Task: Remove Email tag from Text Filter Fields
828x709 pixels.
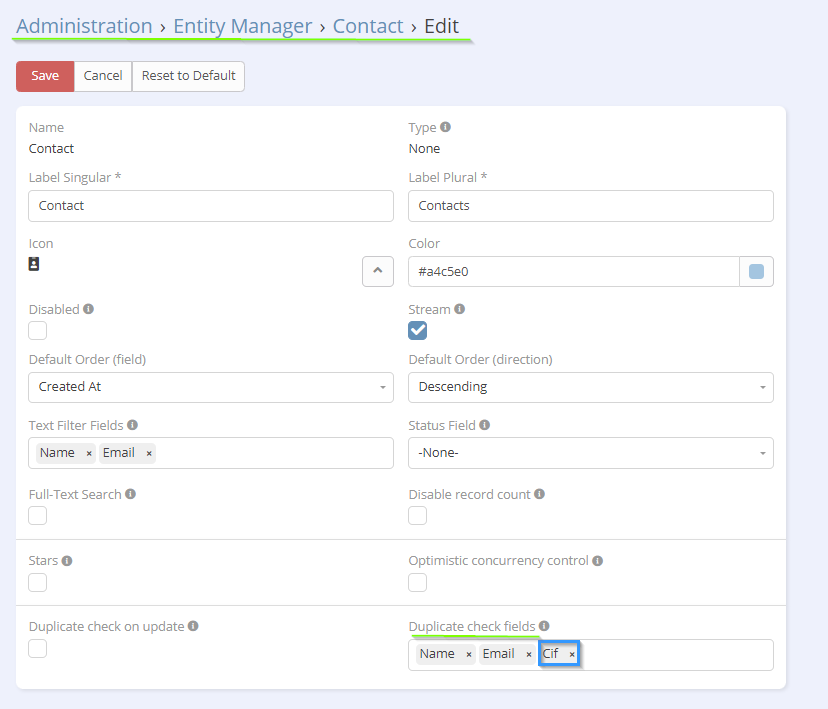Action: [x=149, y=453]
